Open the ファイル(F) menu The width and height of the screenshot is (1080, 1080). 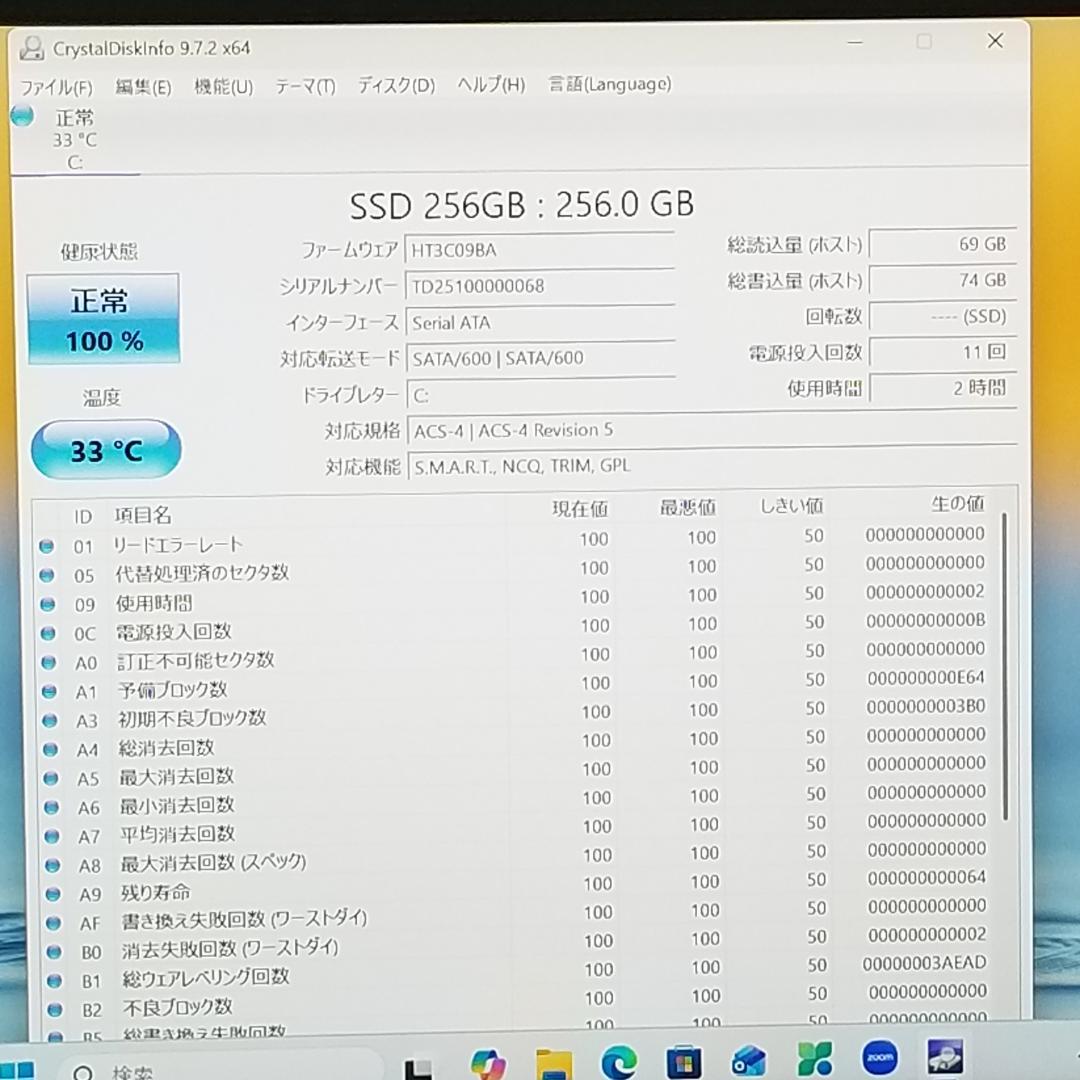point(60,87)
